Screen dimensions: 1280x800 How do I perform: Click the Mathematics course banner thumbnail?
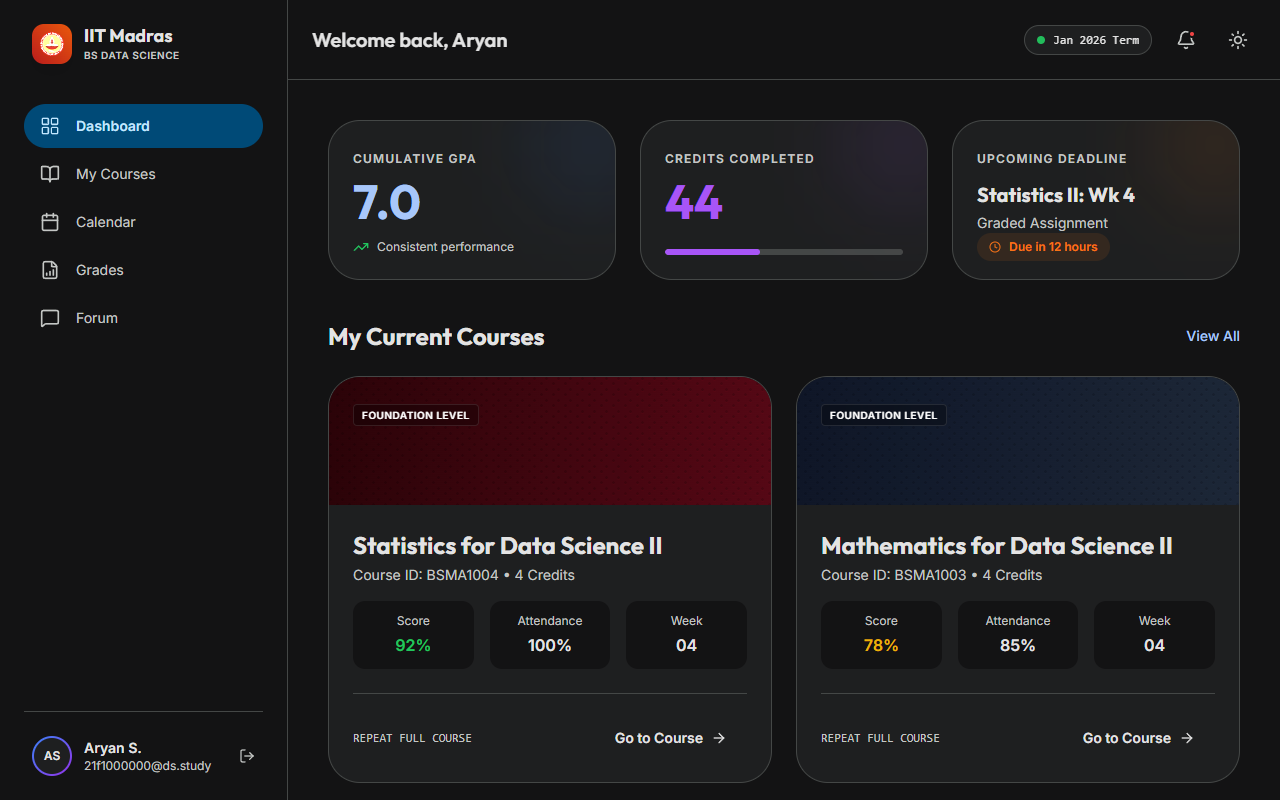[1017, 450]
